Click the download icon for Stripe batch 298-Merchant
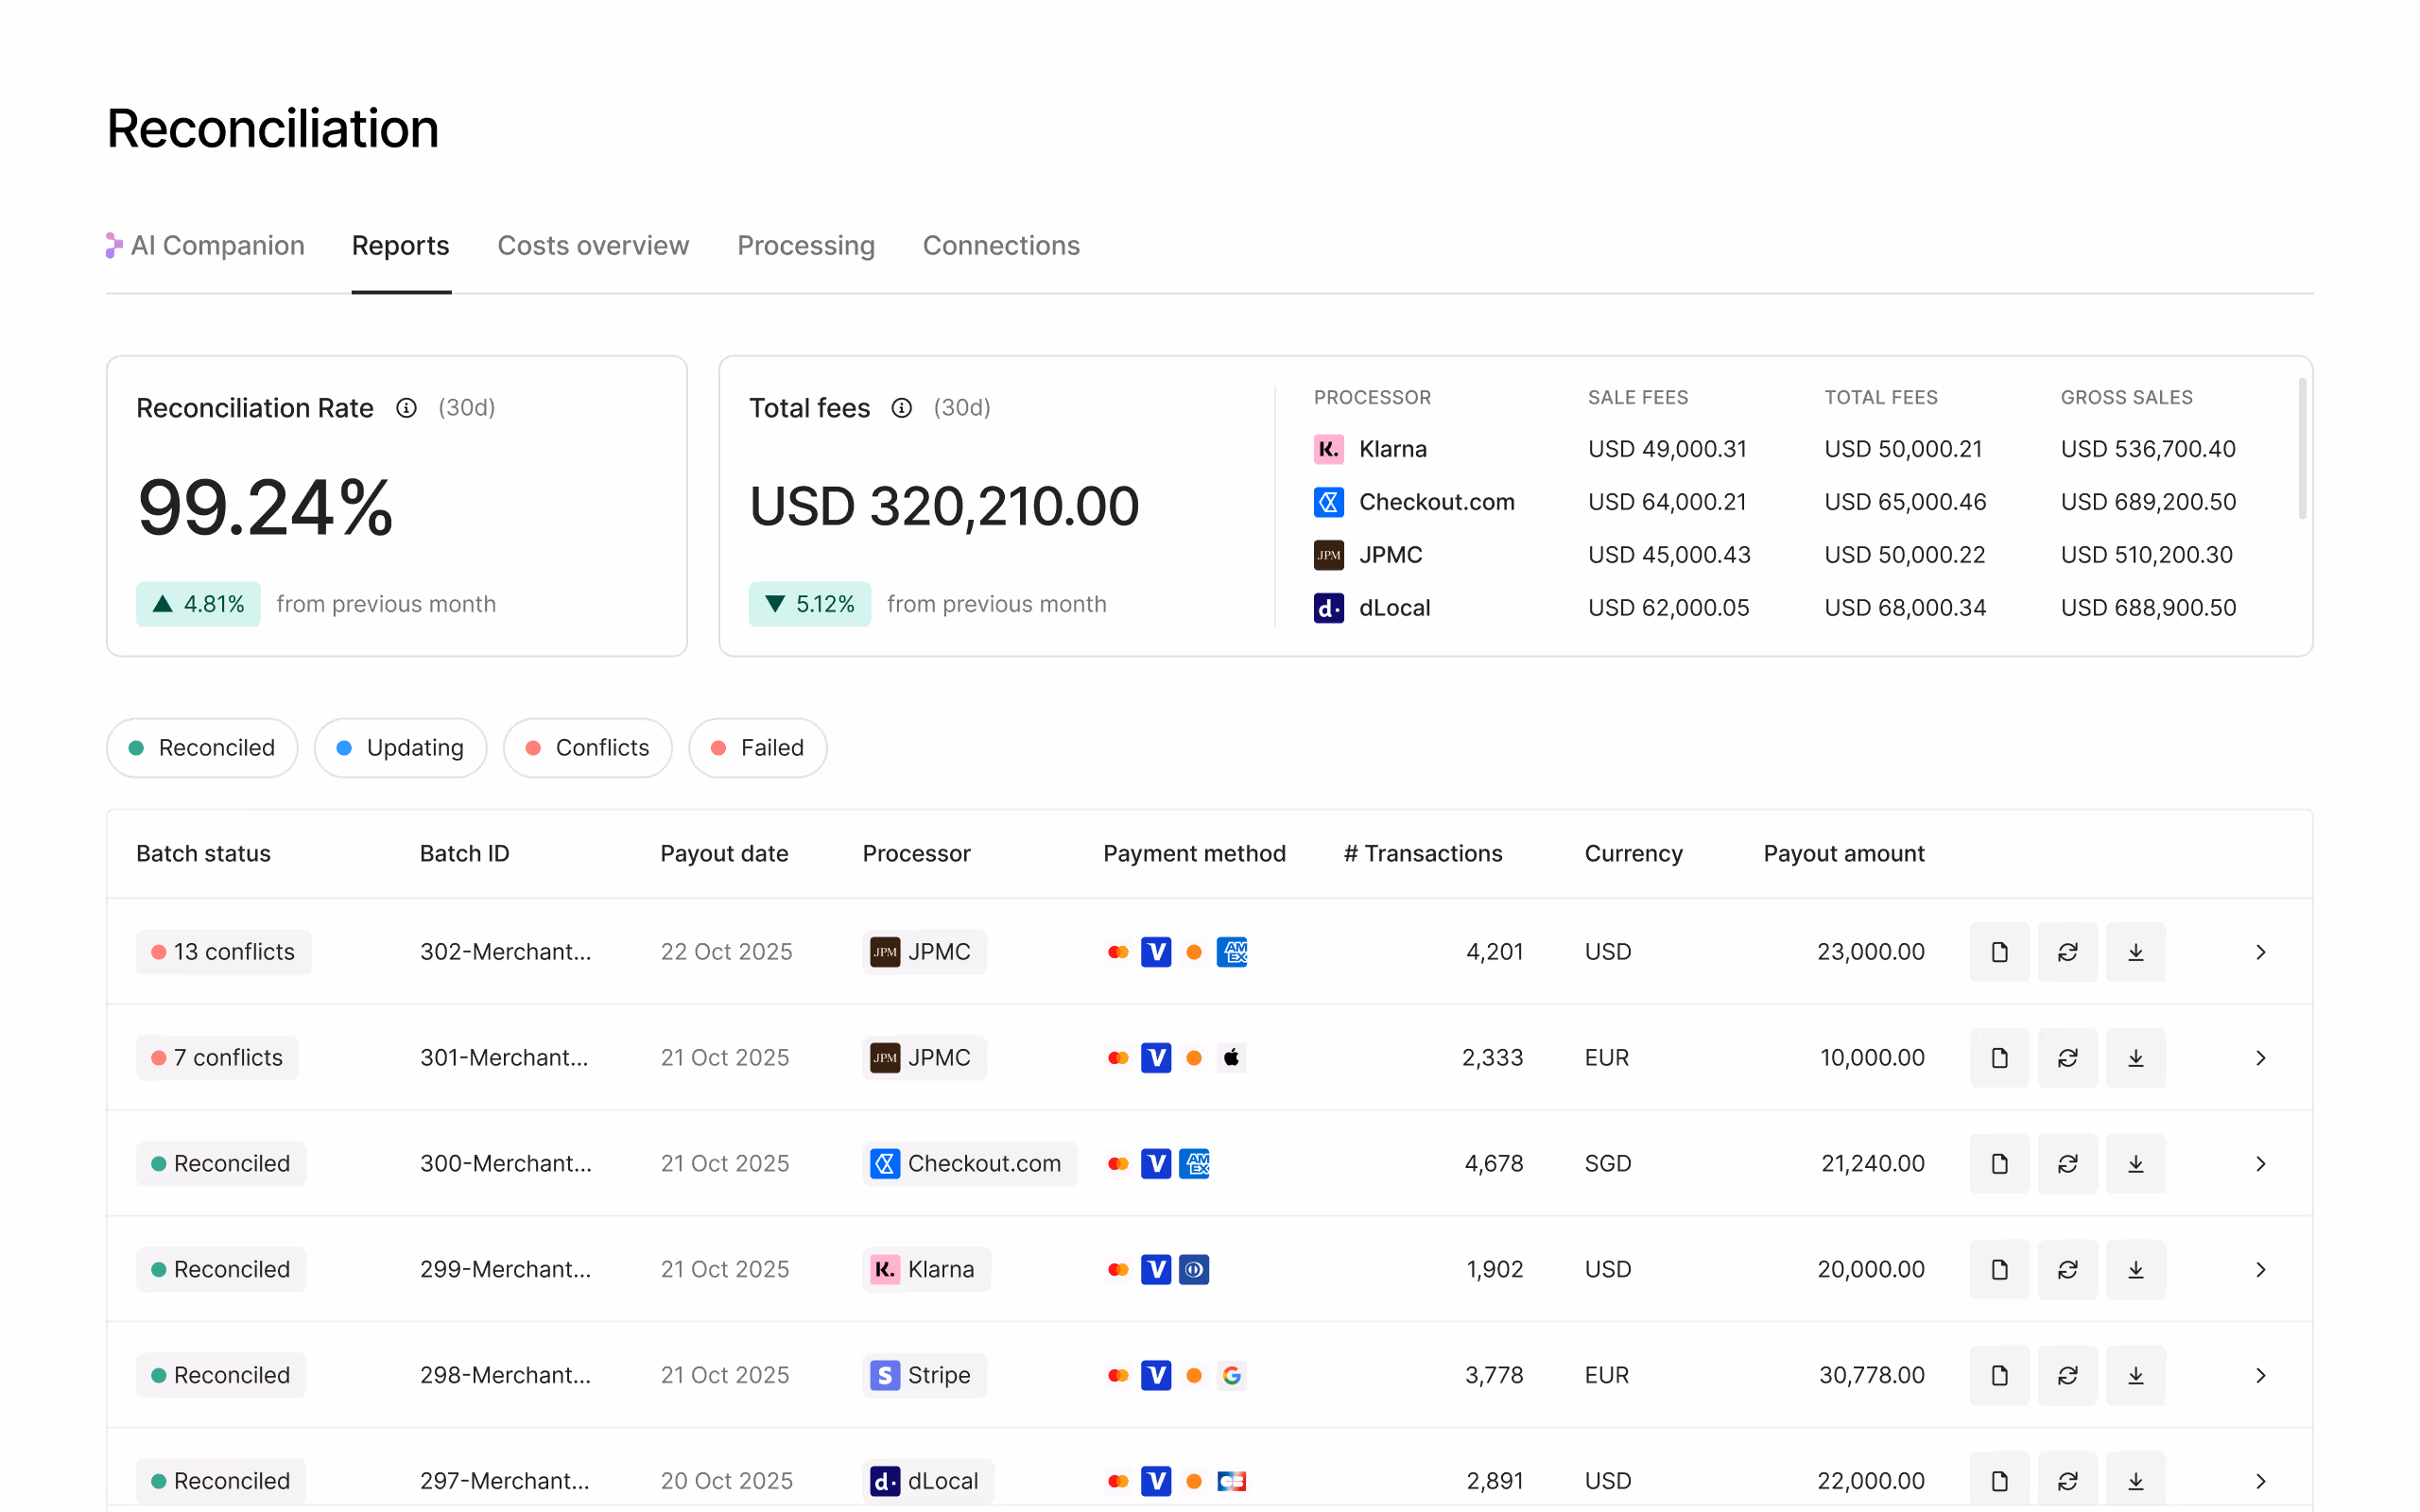This screenshot has height=1512, width=2420. click(x=2135, y=1376)
